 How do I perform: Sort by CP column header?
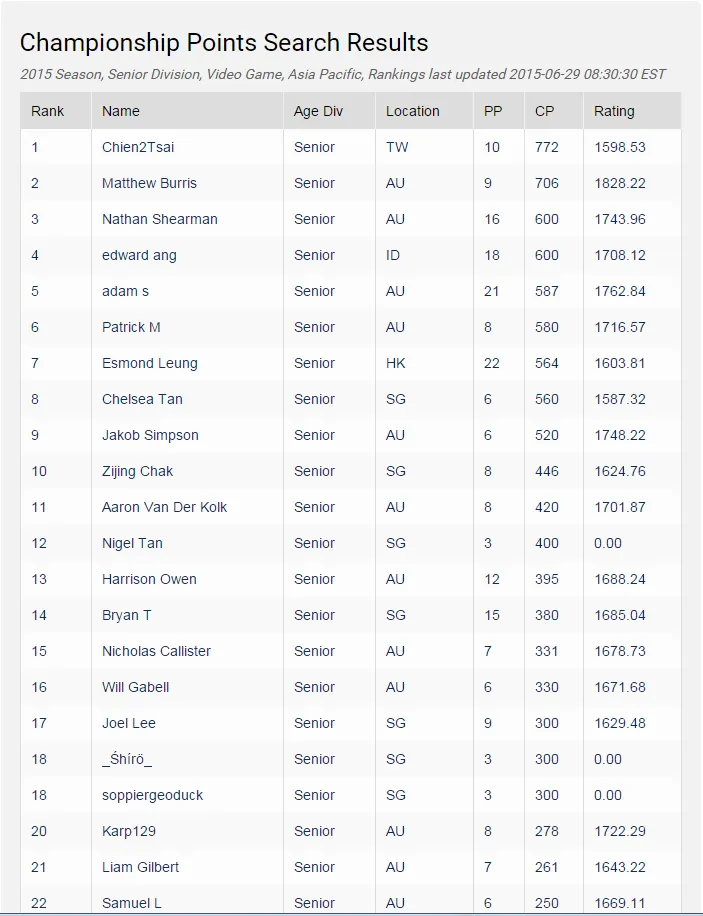tap(544, 111)
